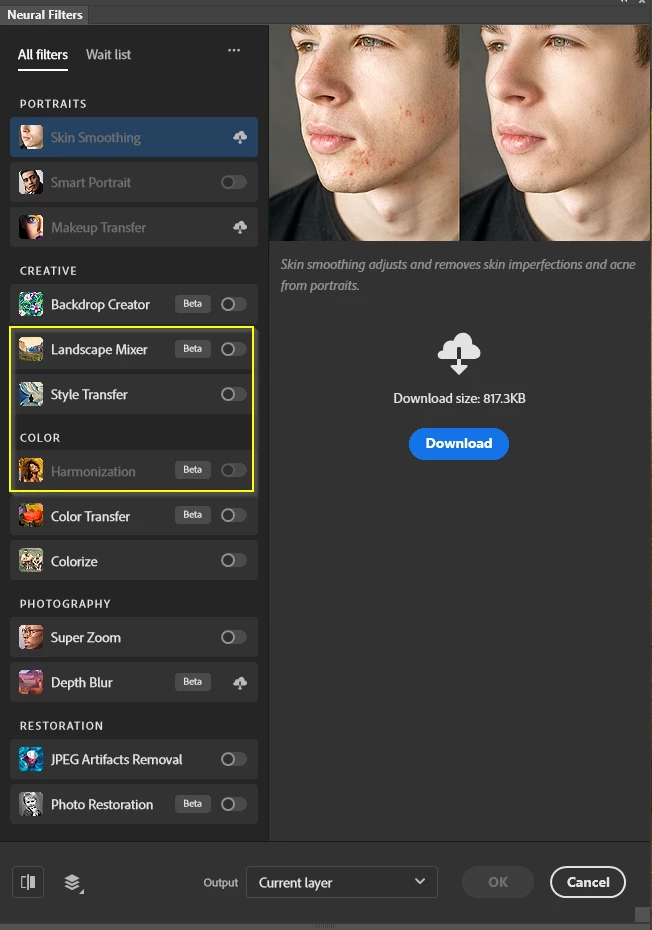Click the large cloud download icon

(459, 353)
